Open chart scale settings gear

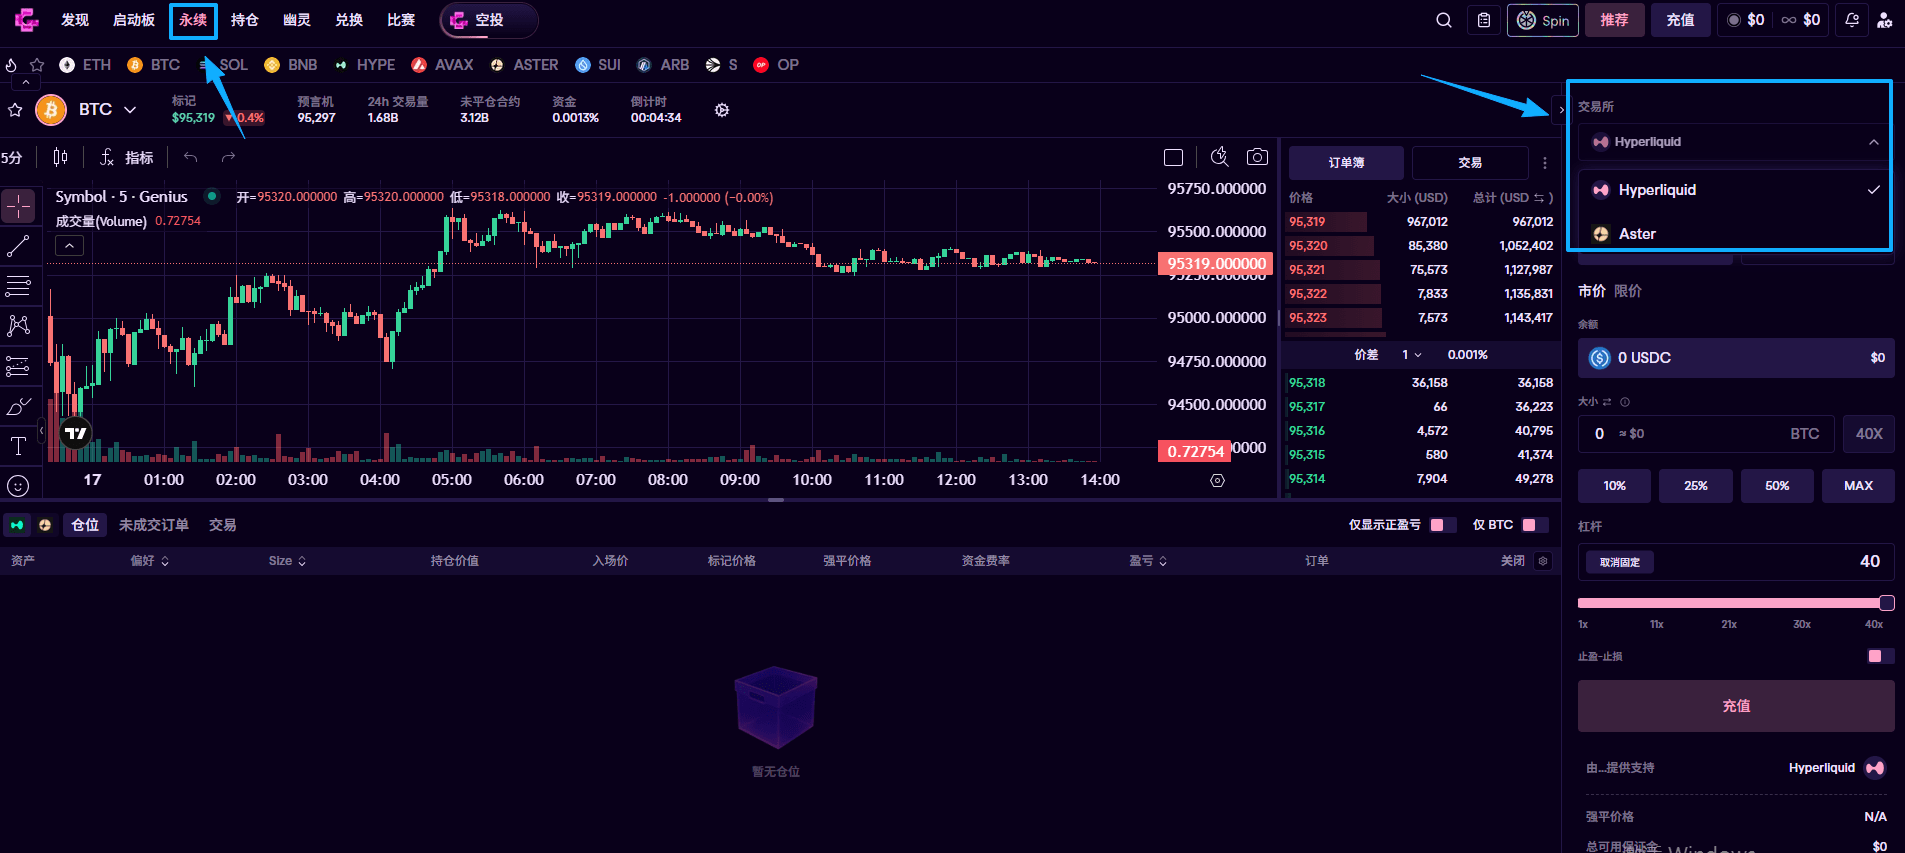[x=1217, y=480]
